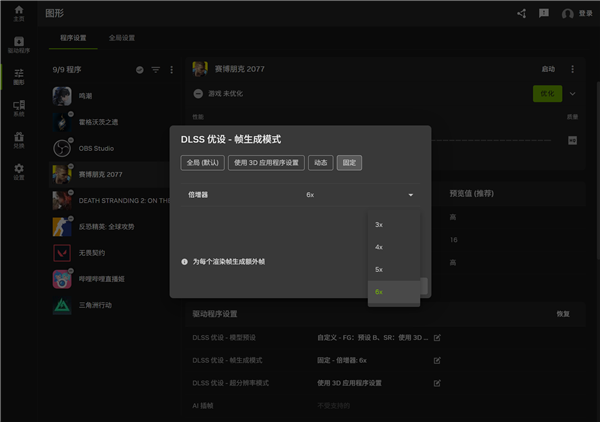Open the 兑换 (Redeem) sidebar icon

click(x=18, y=139)
